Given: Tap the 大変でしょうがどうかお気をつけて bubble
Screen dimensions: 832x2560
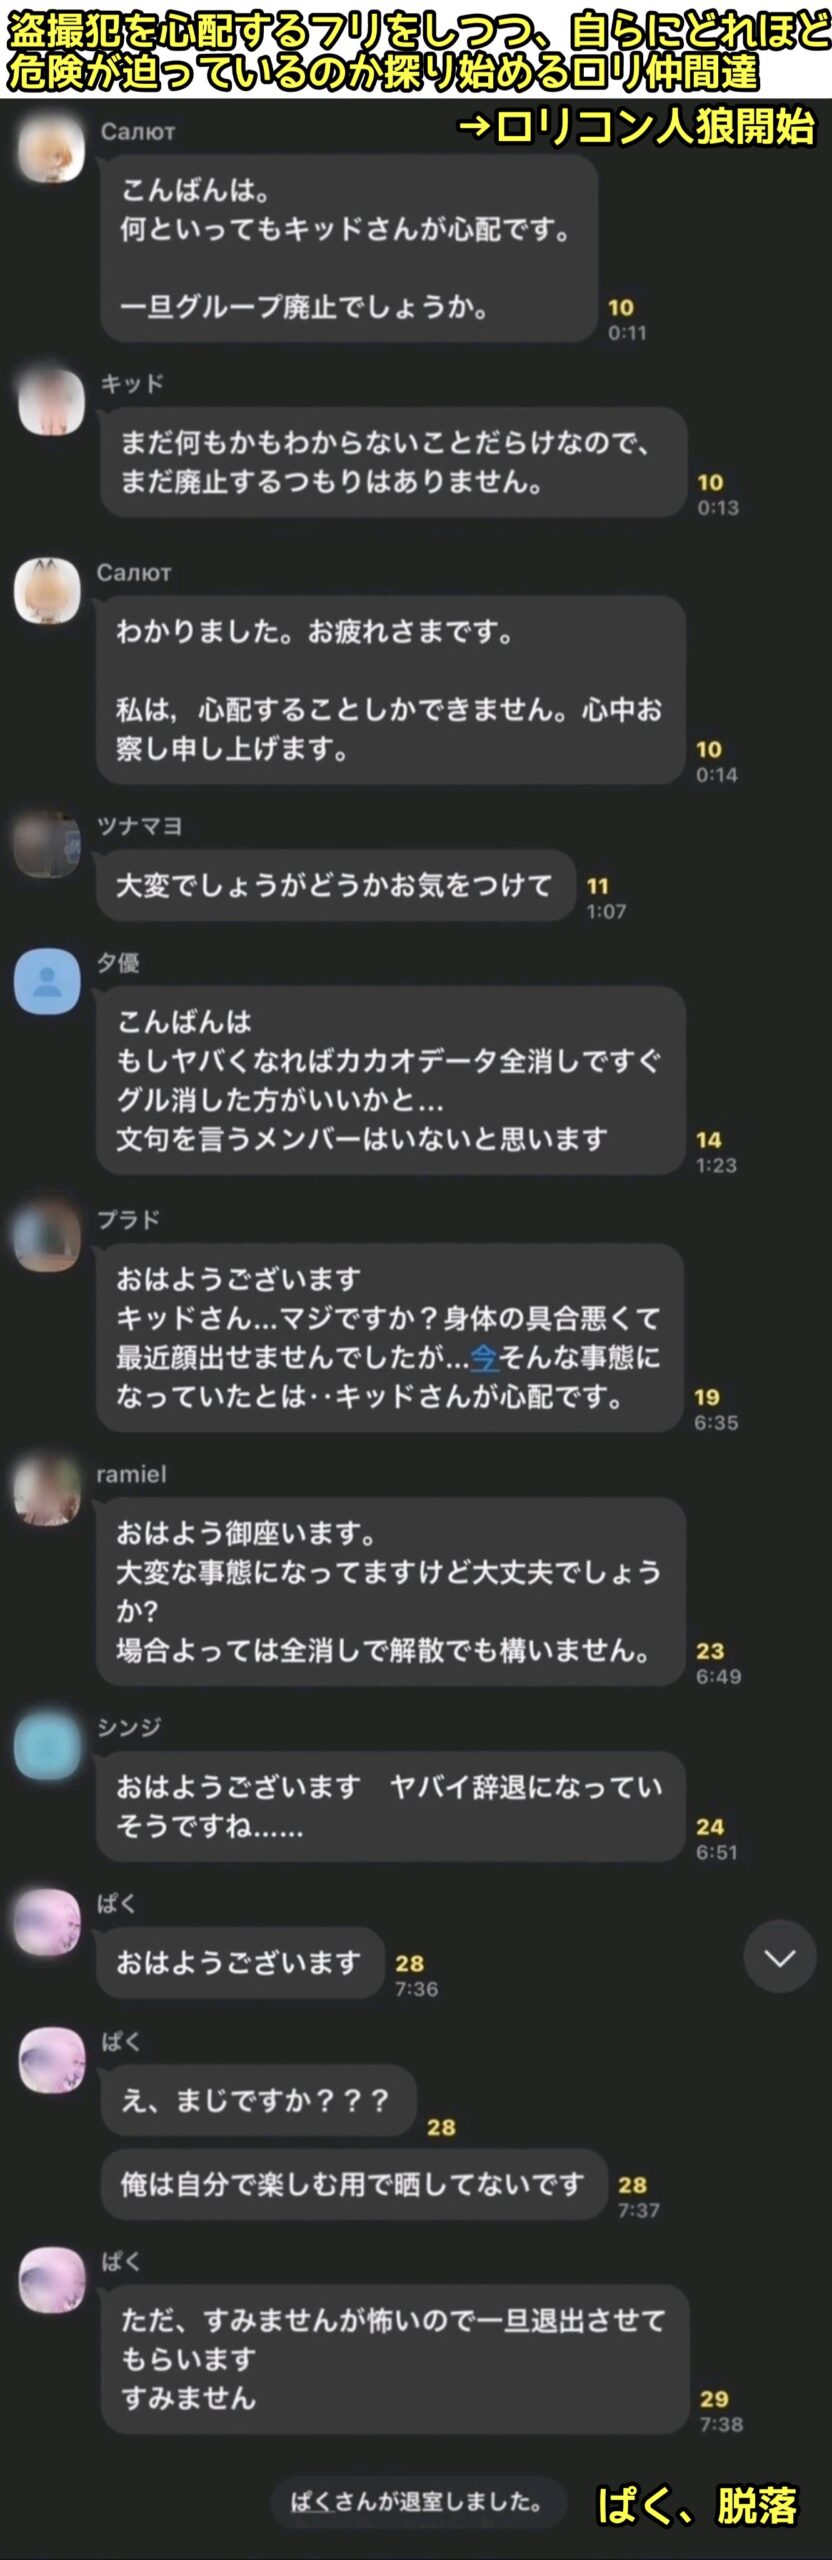Looking at the screenshot, I should (336, 885).
